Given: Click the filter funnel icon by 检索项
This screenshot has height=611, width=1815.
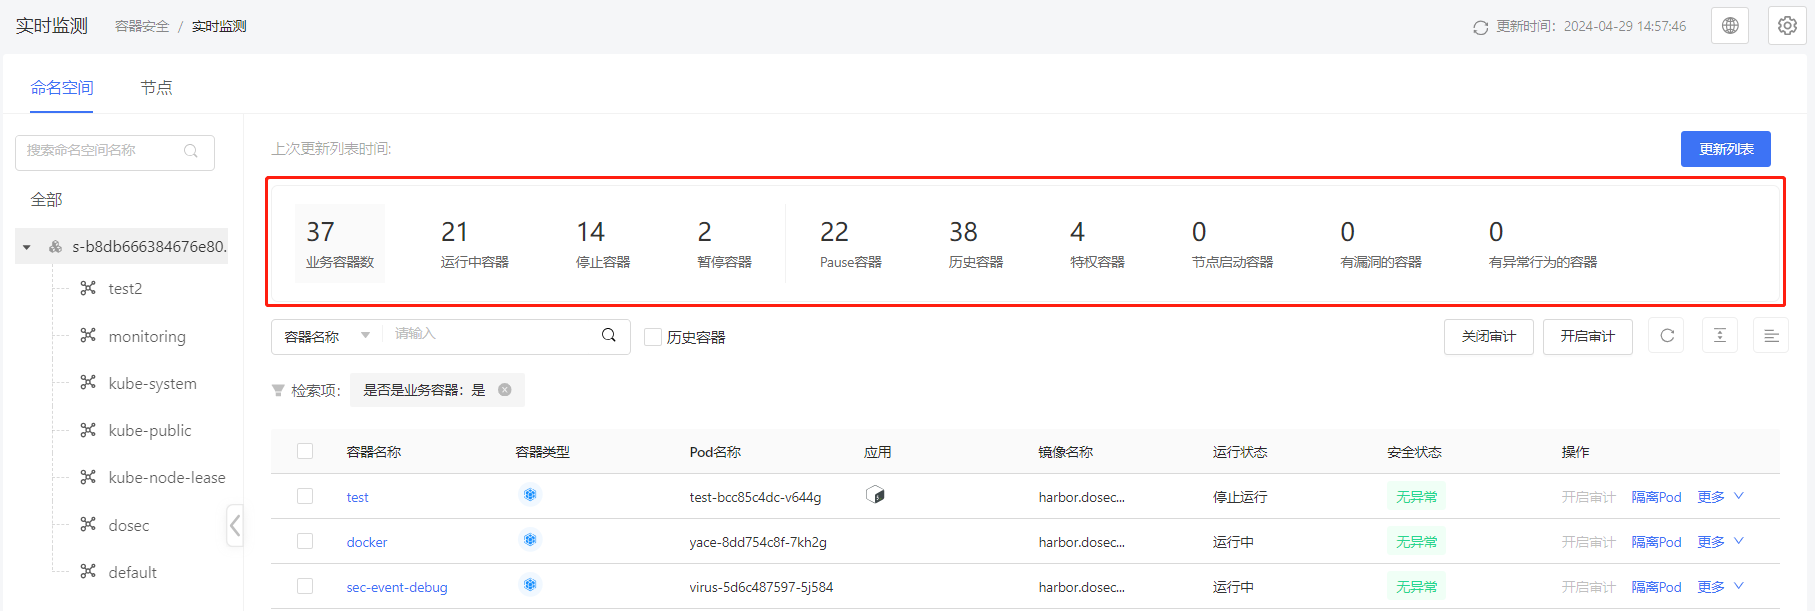Looking at the screenshot, I should click(x=278, y=390).
